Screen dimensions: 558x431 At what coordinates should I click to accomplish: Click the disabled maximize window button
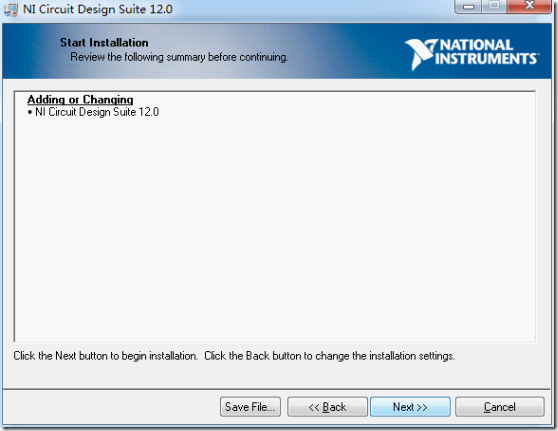(x=494, y=6)
